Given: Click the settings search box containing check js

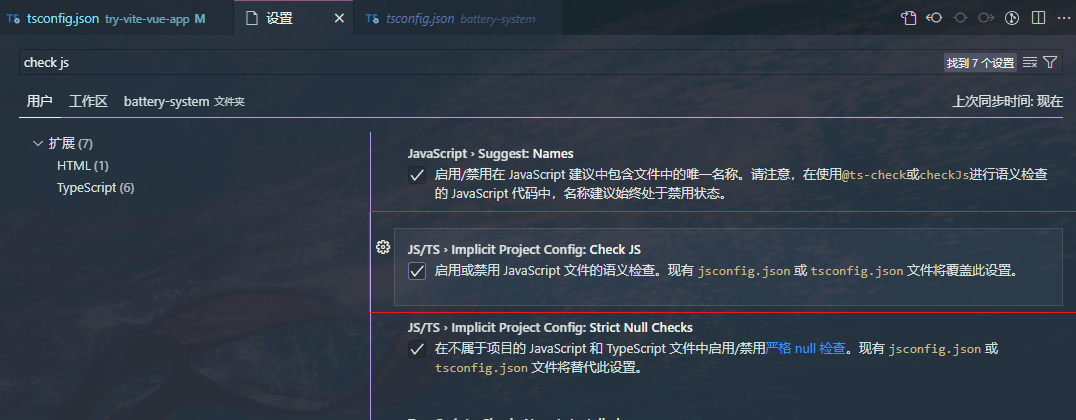Looking at the screenshot, I should coord(480,62).
